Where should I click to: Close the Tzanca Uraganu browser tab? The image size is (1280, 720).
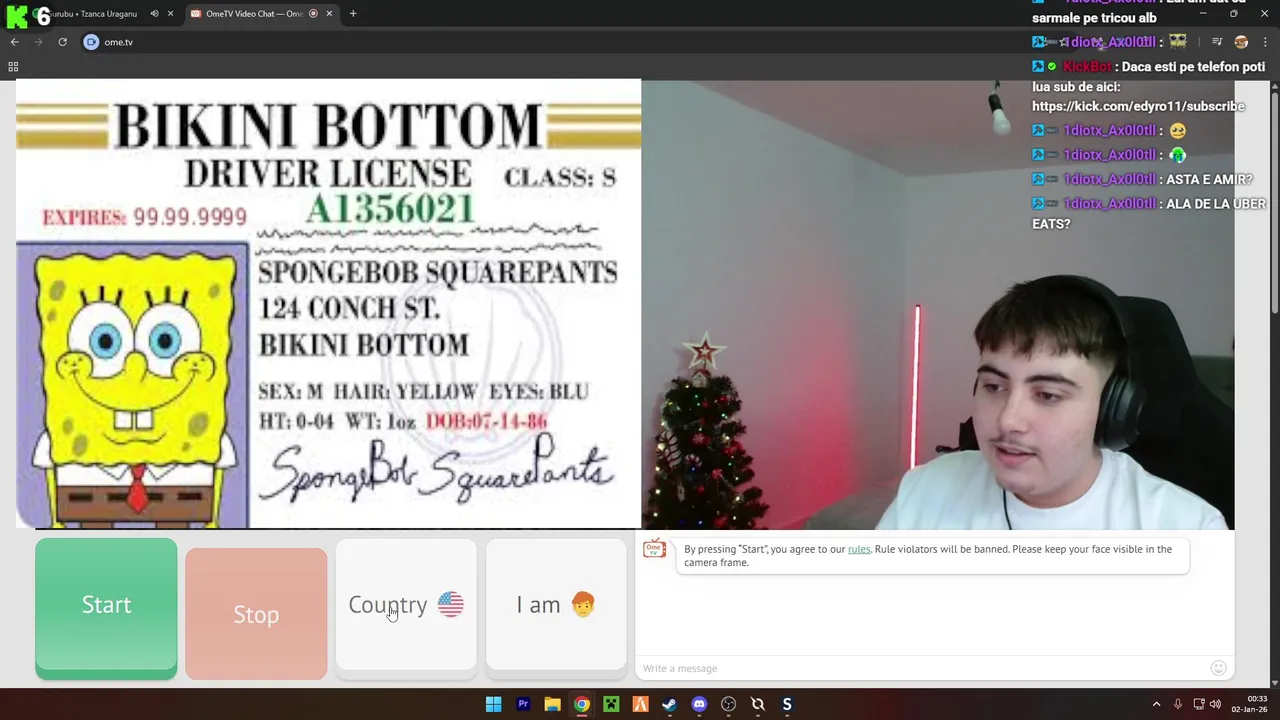click(x=170, y=14)
